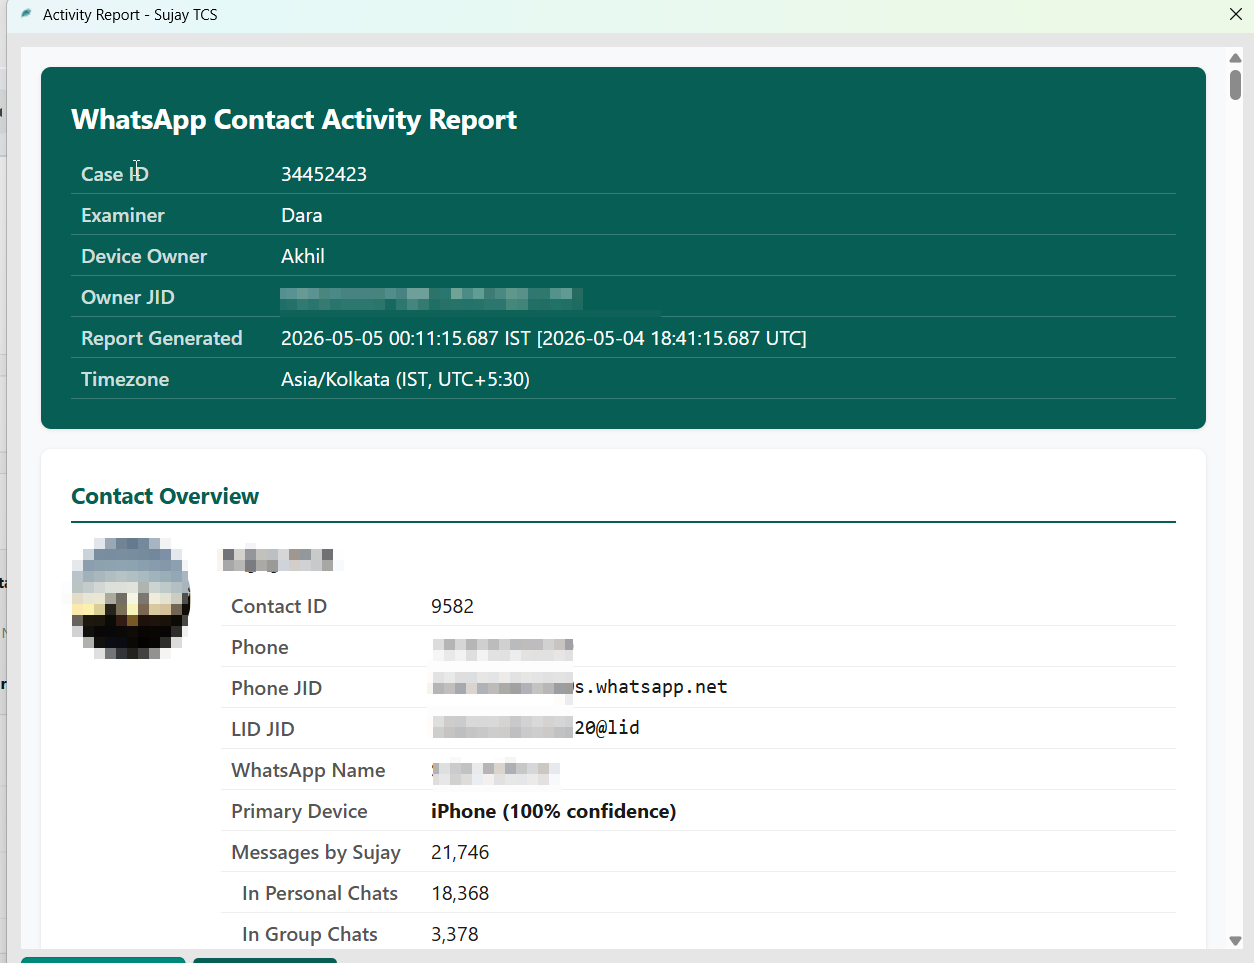Click the blurred contact profile picture
The width and height of the screenshot is (1254, 963).
(131, 598)
